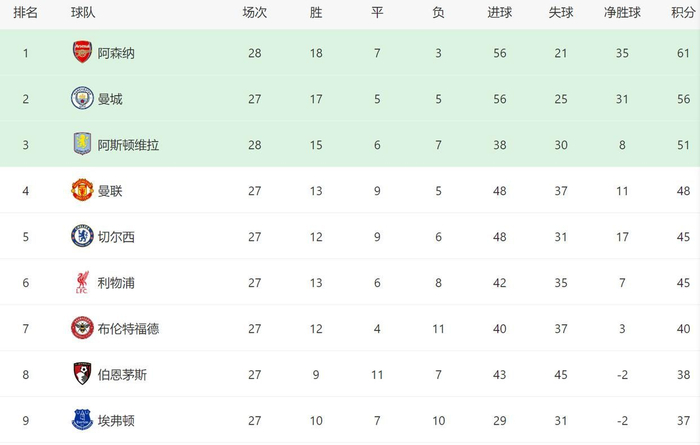
Task: Click the 布伦特福德 team name
Action: click(x=128, y=328)
